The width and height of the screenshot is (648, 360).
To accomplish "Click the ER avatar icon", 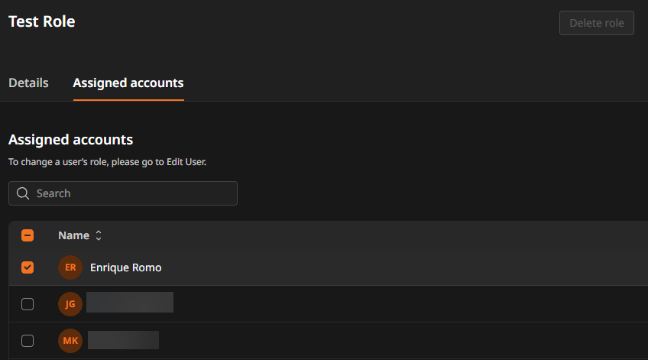I will (x=70, y=267).
